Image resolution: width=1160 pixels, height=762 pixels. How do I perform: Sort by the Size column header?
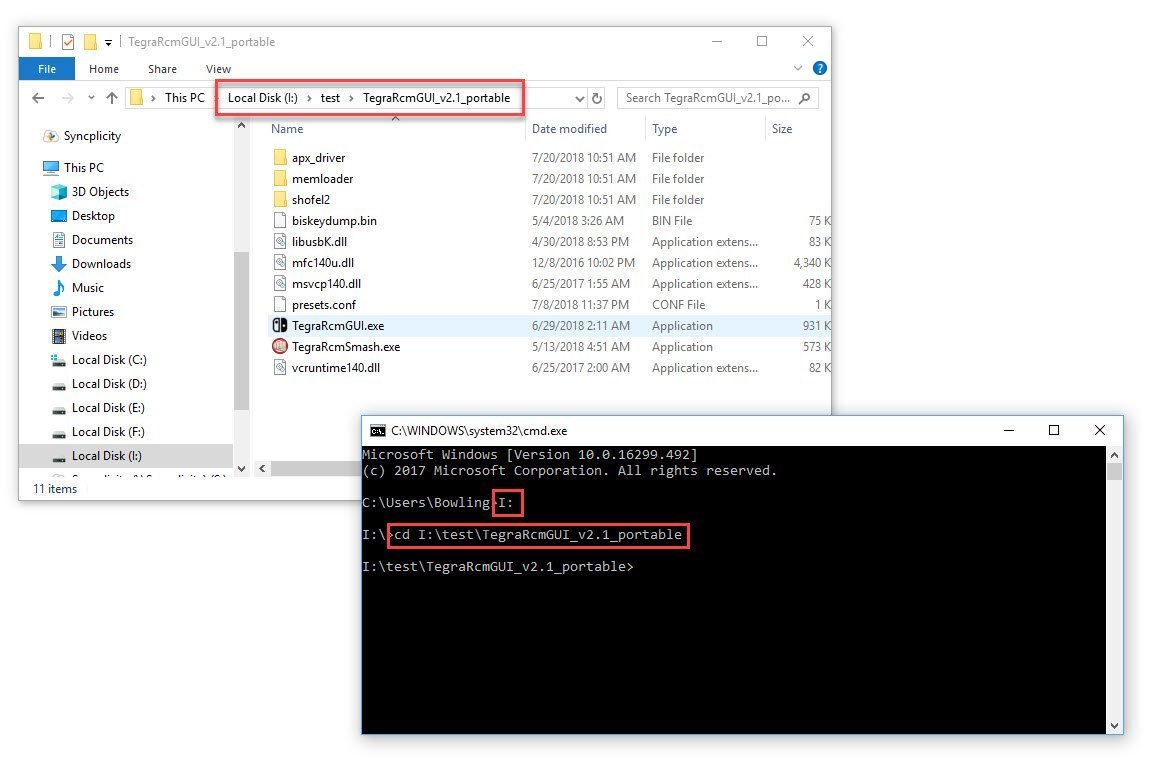(x=782, y=129)
